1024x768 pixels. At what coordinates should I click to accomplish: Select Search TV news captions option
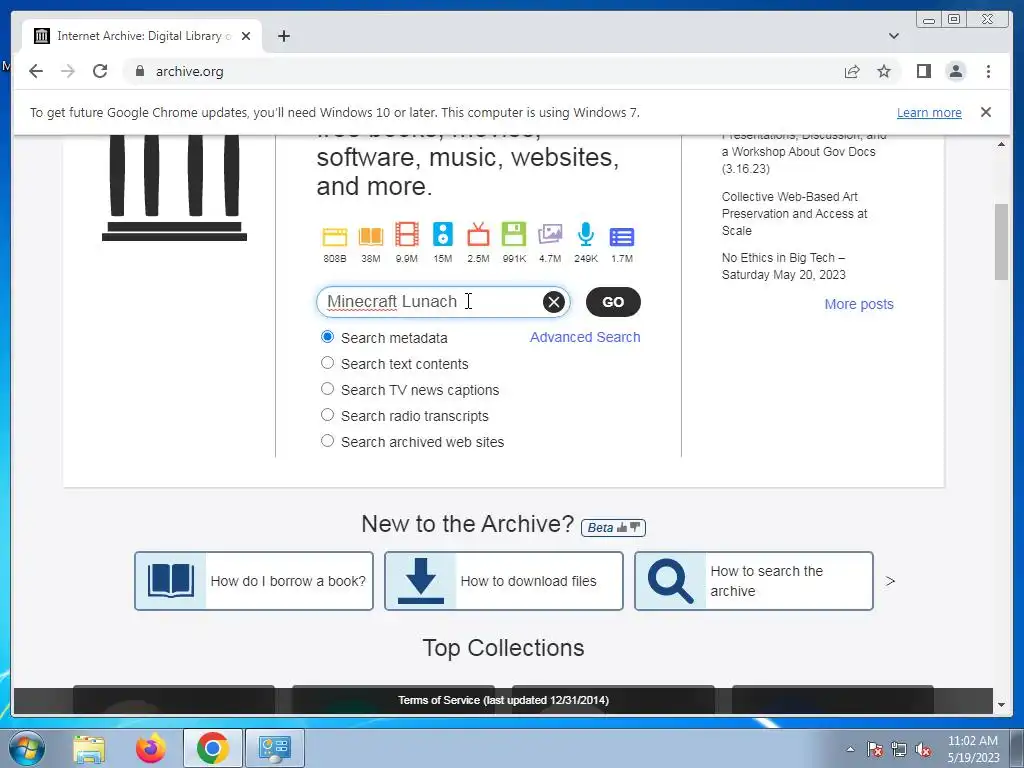pos(327,389)
